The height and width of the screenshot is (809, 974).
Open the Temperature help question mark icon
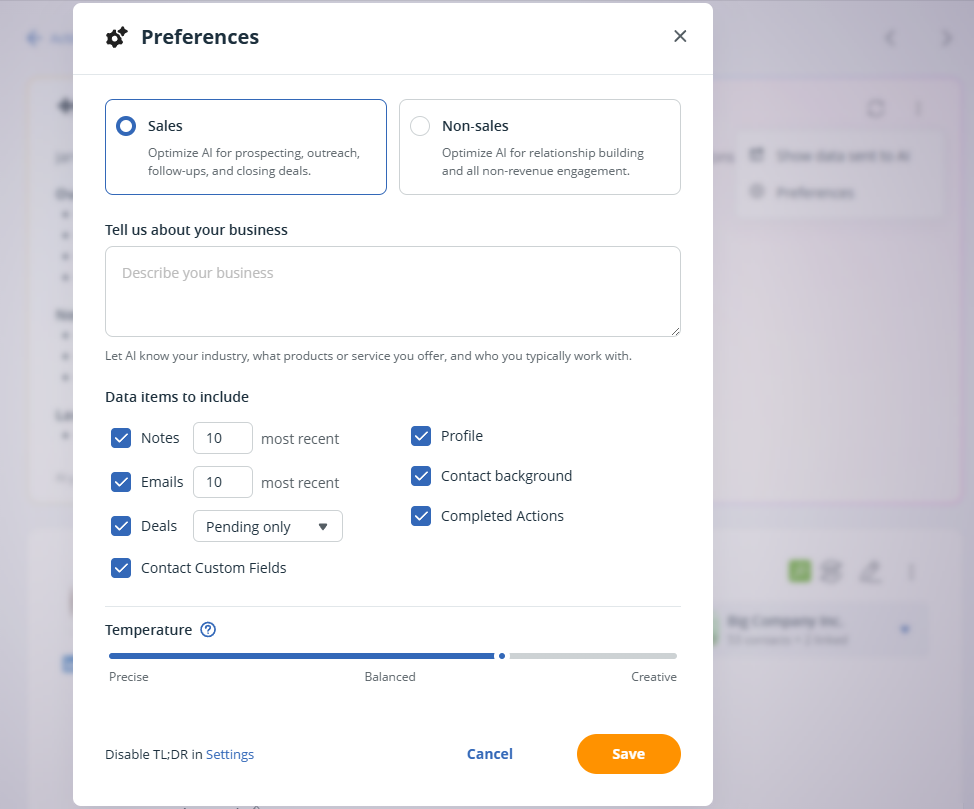(208, 629)
